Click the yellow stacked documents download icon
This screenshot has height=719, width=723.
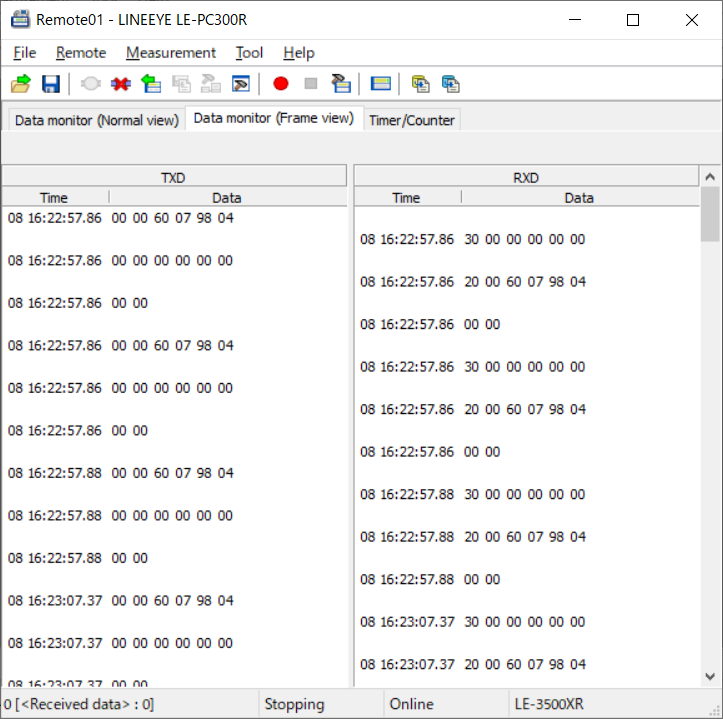click(x=421, y=84)
